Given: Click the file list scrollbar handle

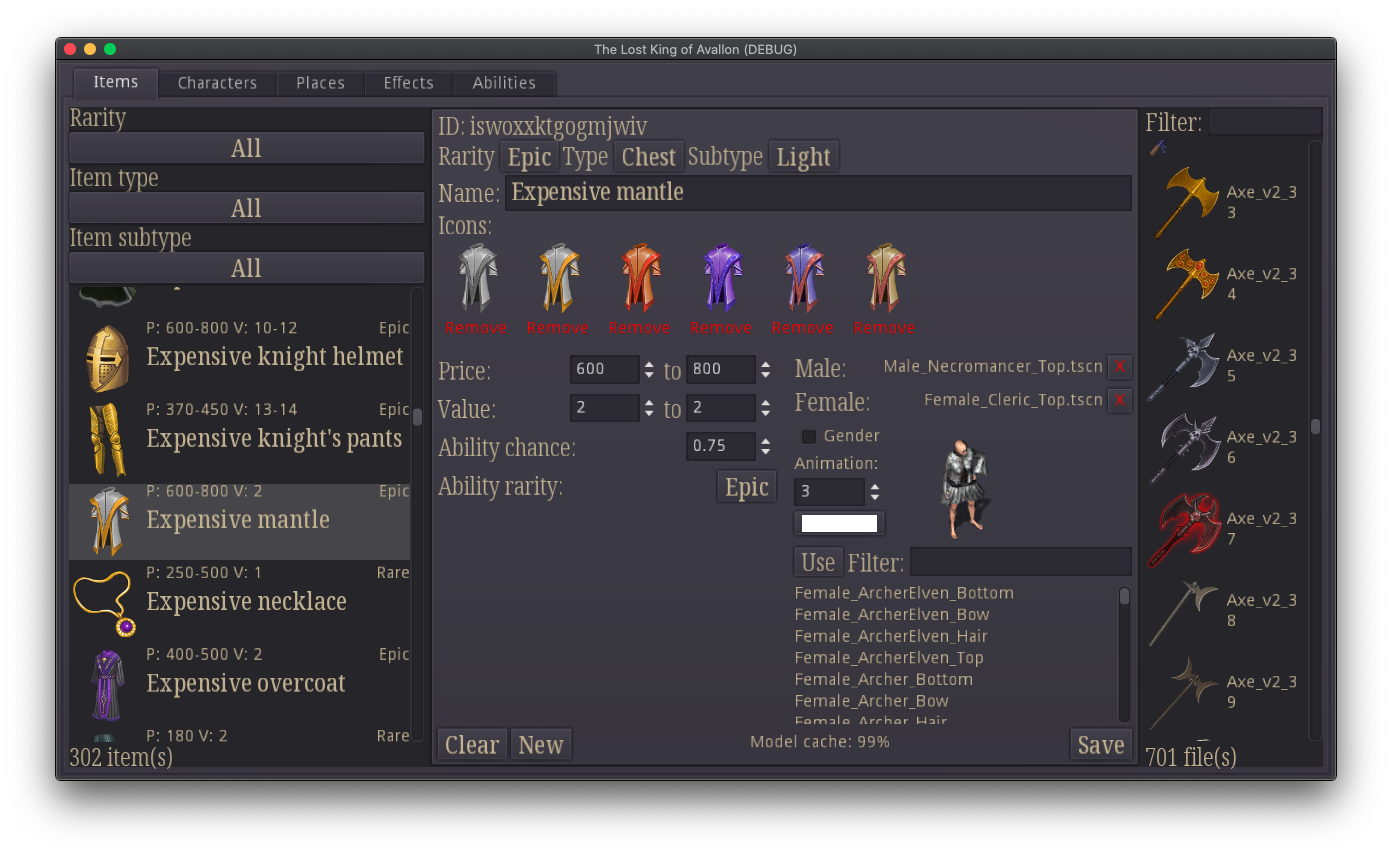Looking at the screenshot, I should pos(1315,426).
